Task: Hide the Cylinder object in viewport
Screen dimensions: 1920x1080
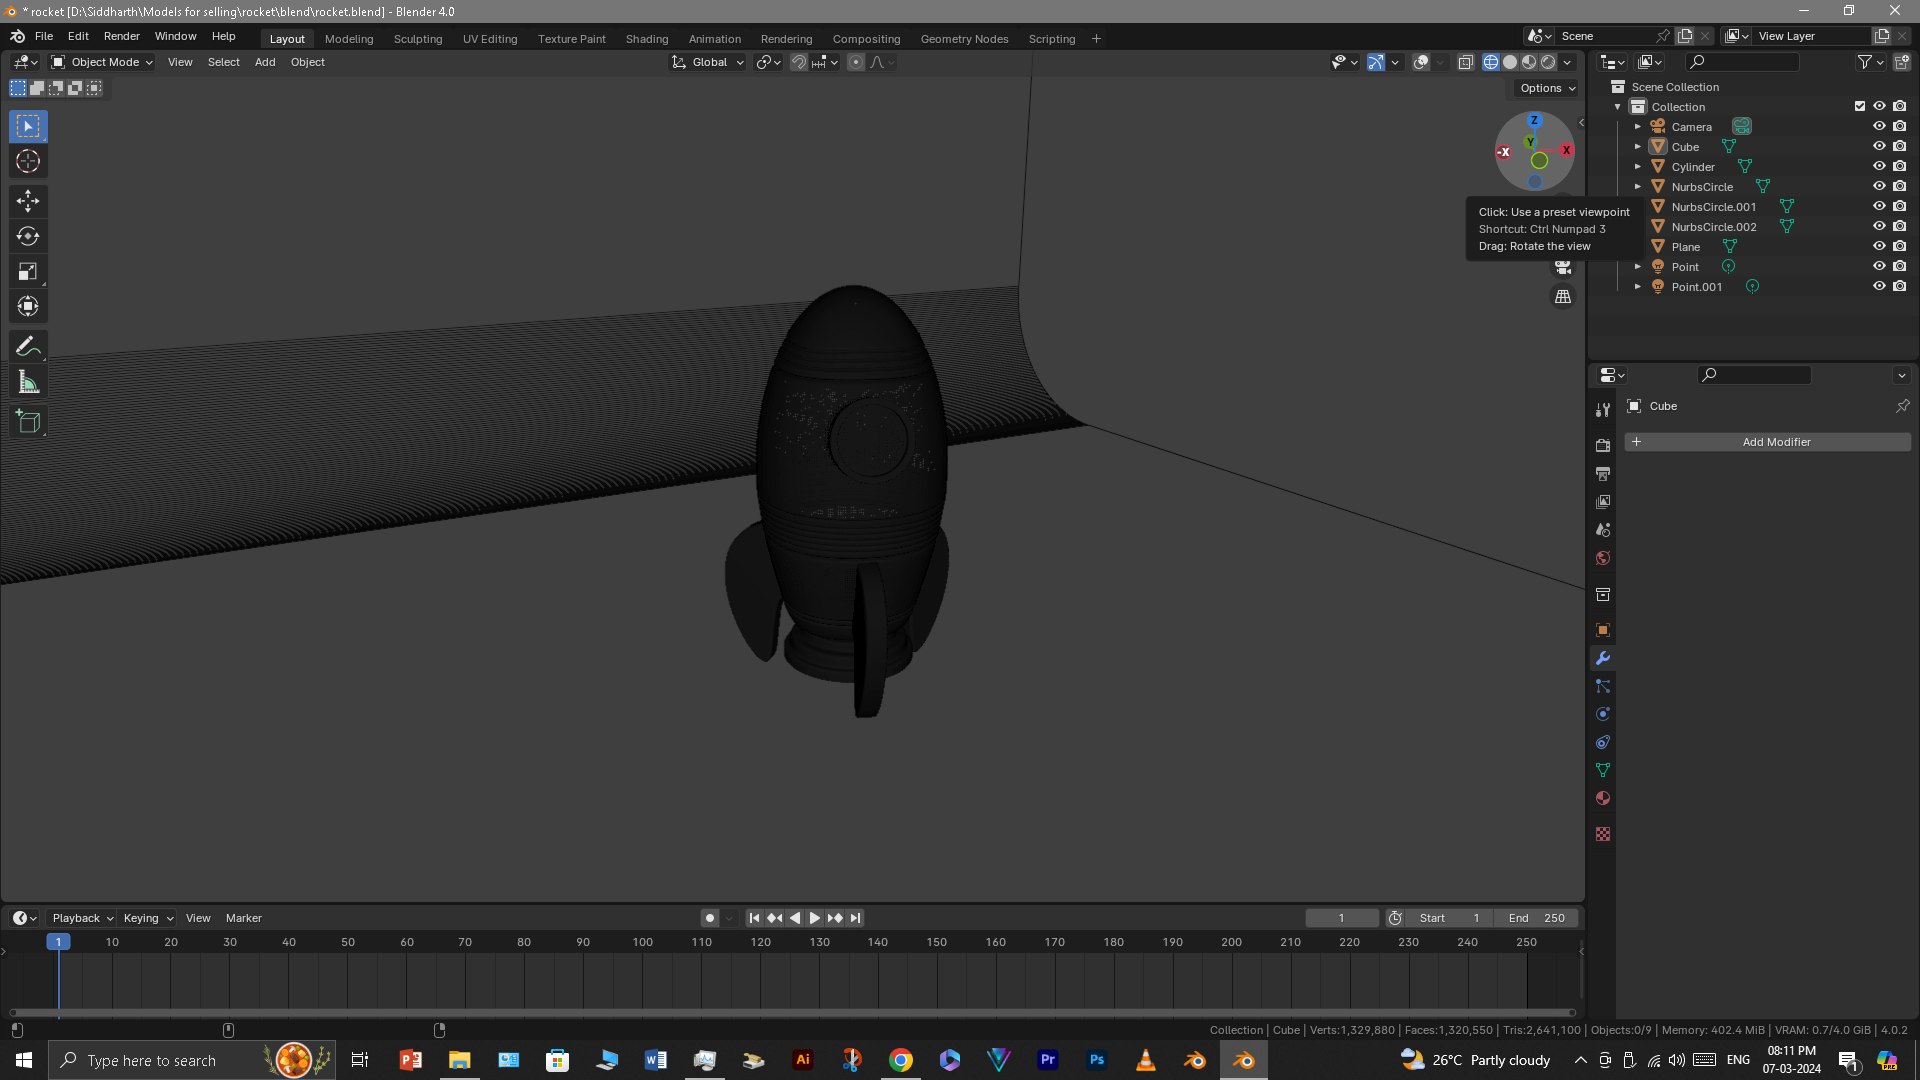Action: click(x=1879, y=166)
